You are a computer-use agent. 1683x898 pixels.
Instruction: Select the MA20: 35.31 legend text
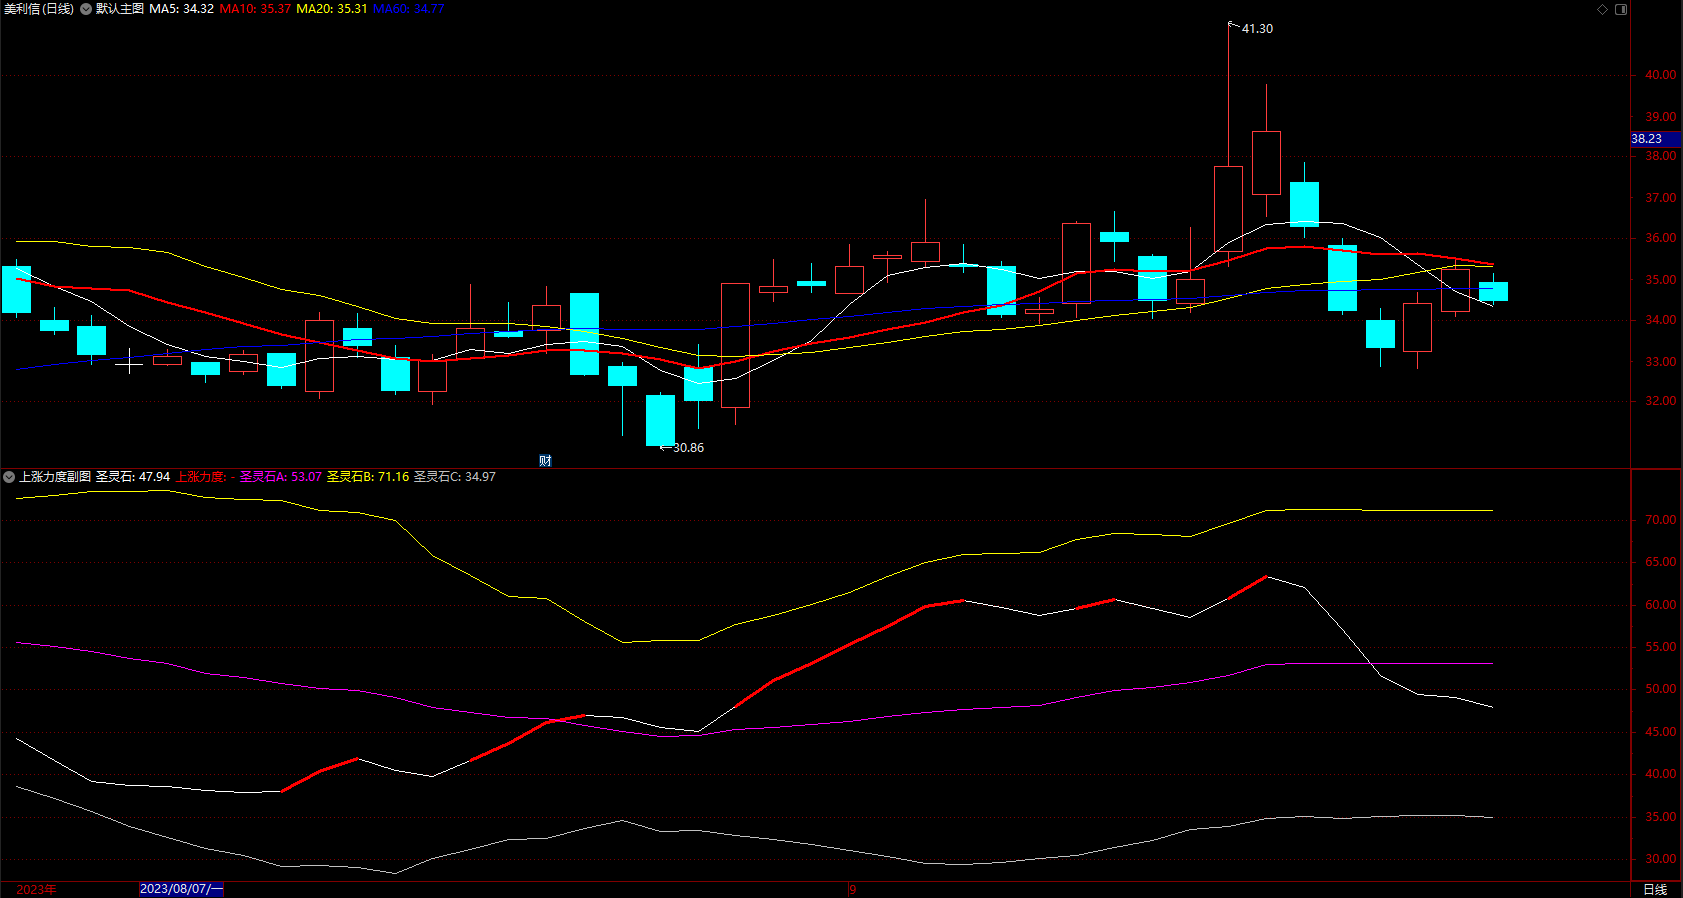click(x=332, y=9)
